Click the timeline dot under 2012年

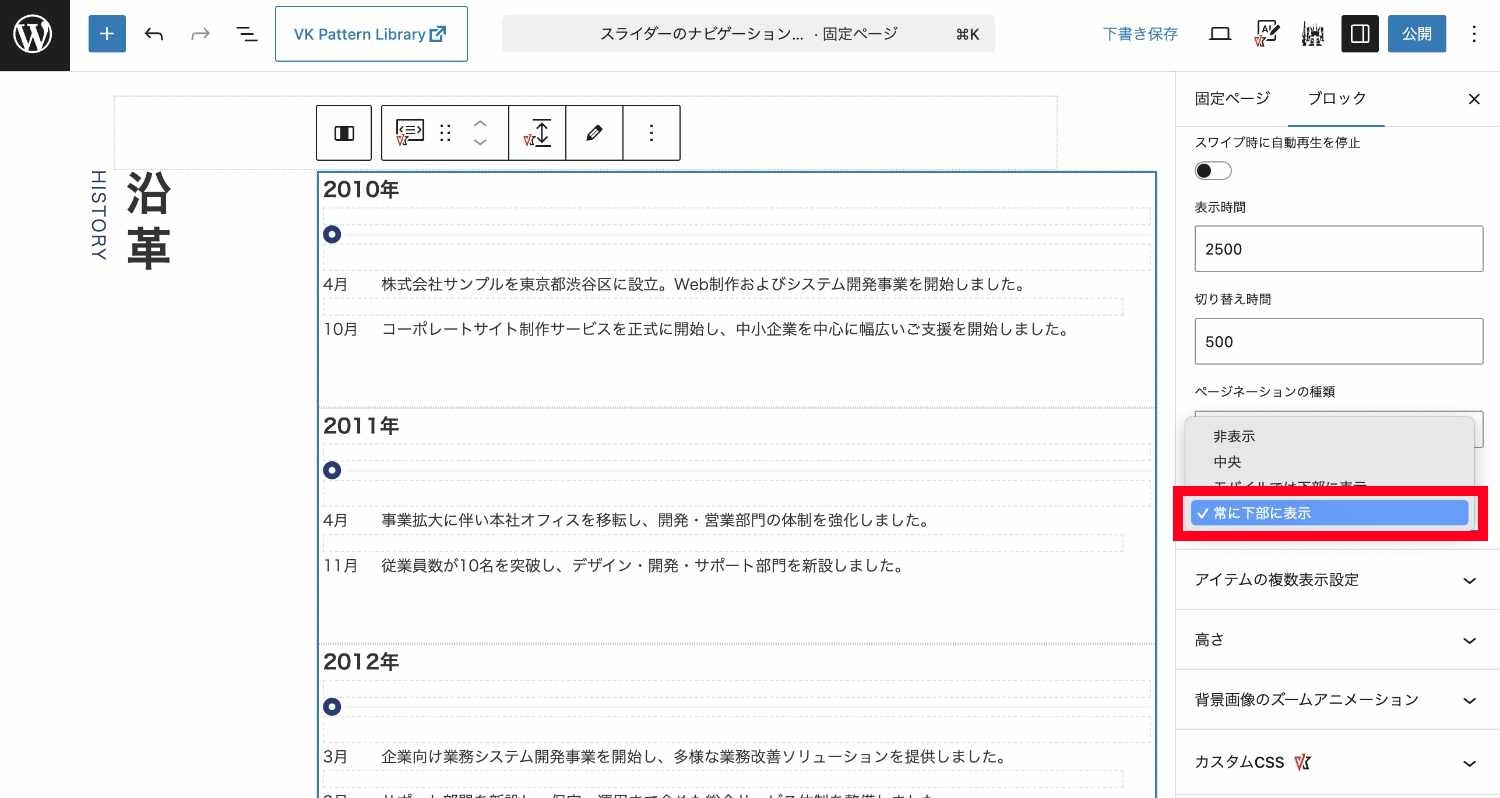pyautogui.click(x=332, y=707)
